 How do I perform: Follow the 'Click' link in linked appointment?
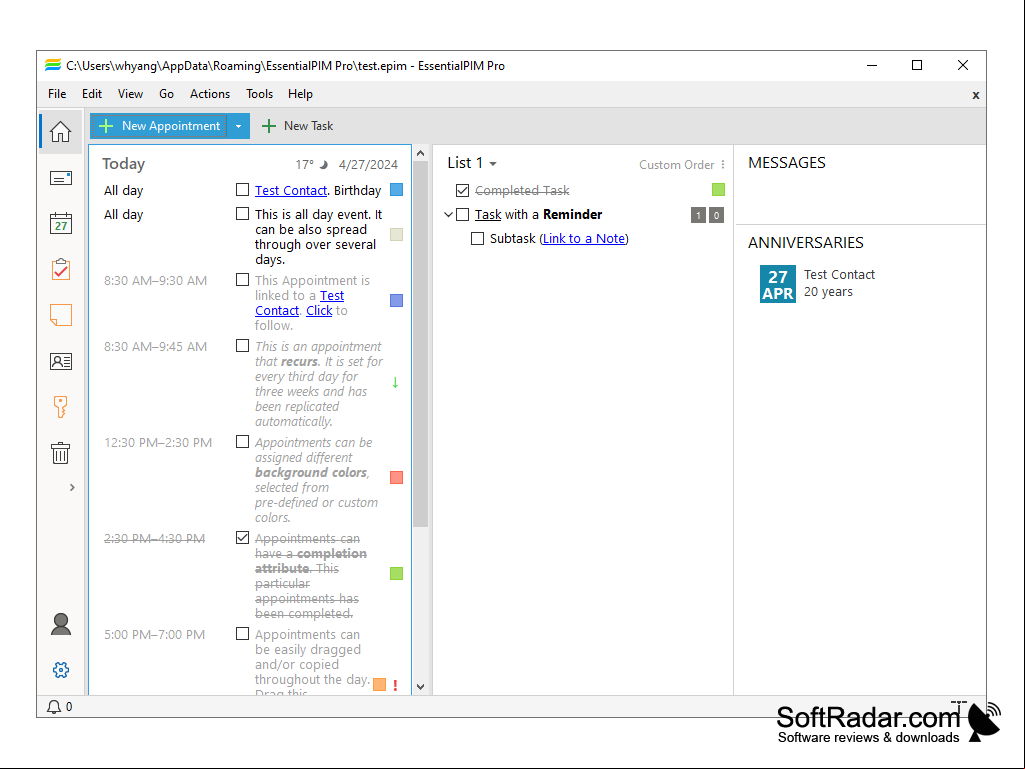(x=319, y=311)
